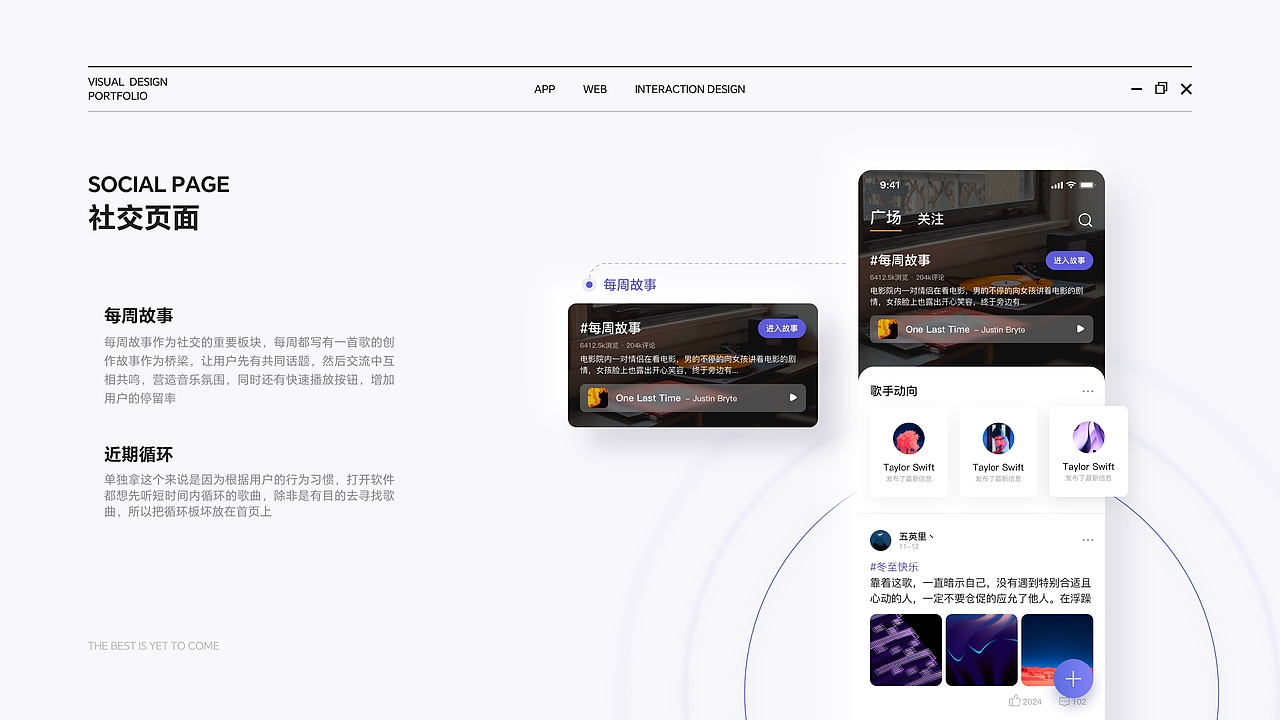Click the VISUAL DESIGN PORTFOLIO logo text
The width and height of the screenshot is (1280, 720).
[128, 89]
